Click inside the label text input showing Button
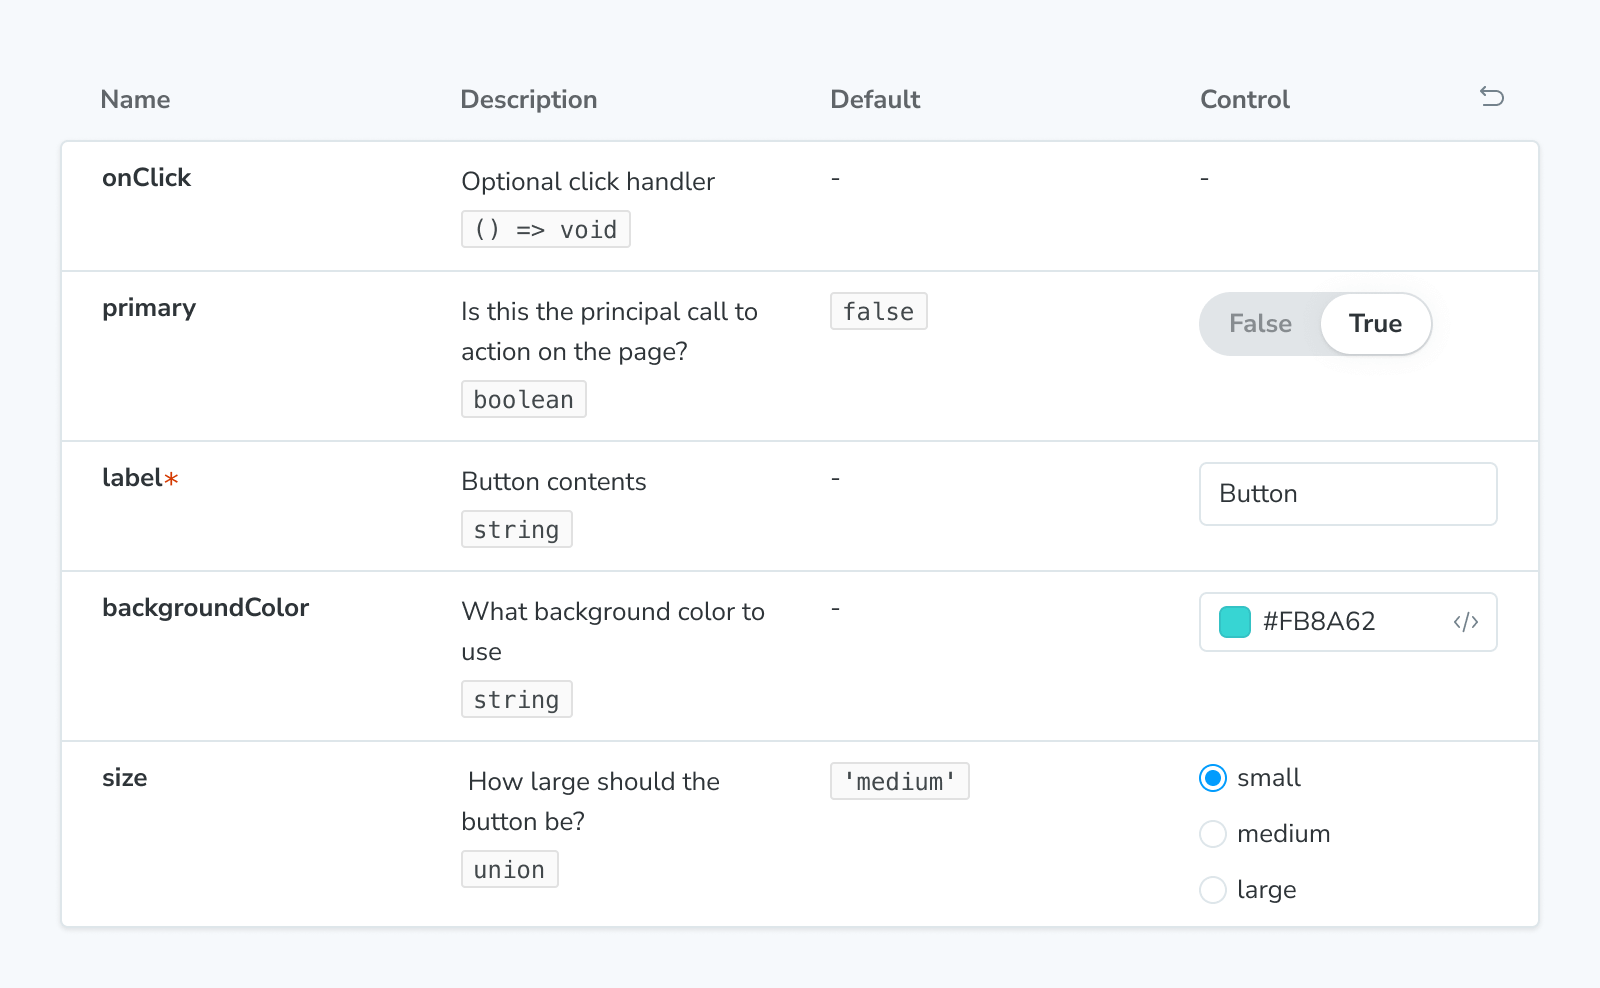1600x988 pixels. click(x=1347, y=493)
